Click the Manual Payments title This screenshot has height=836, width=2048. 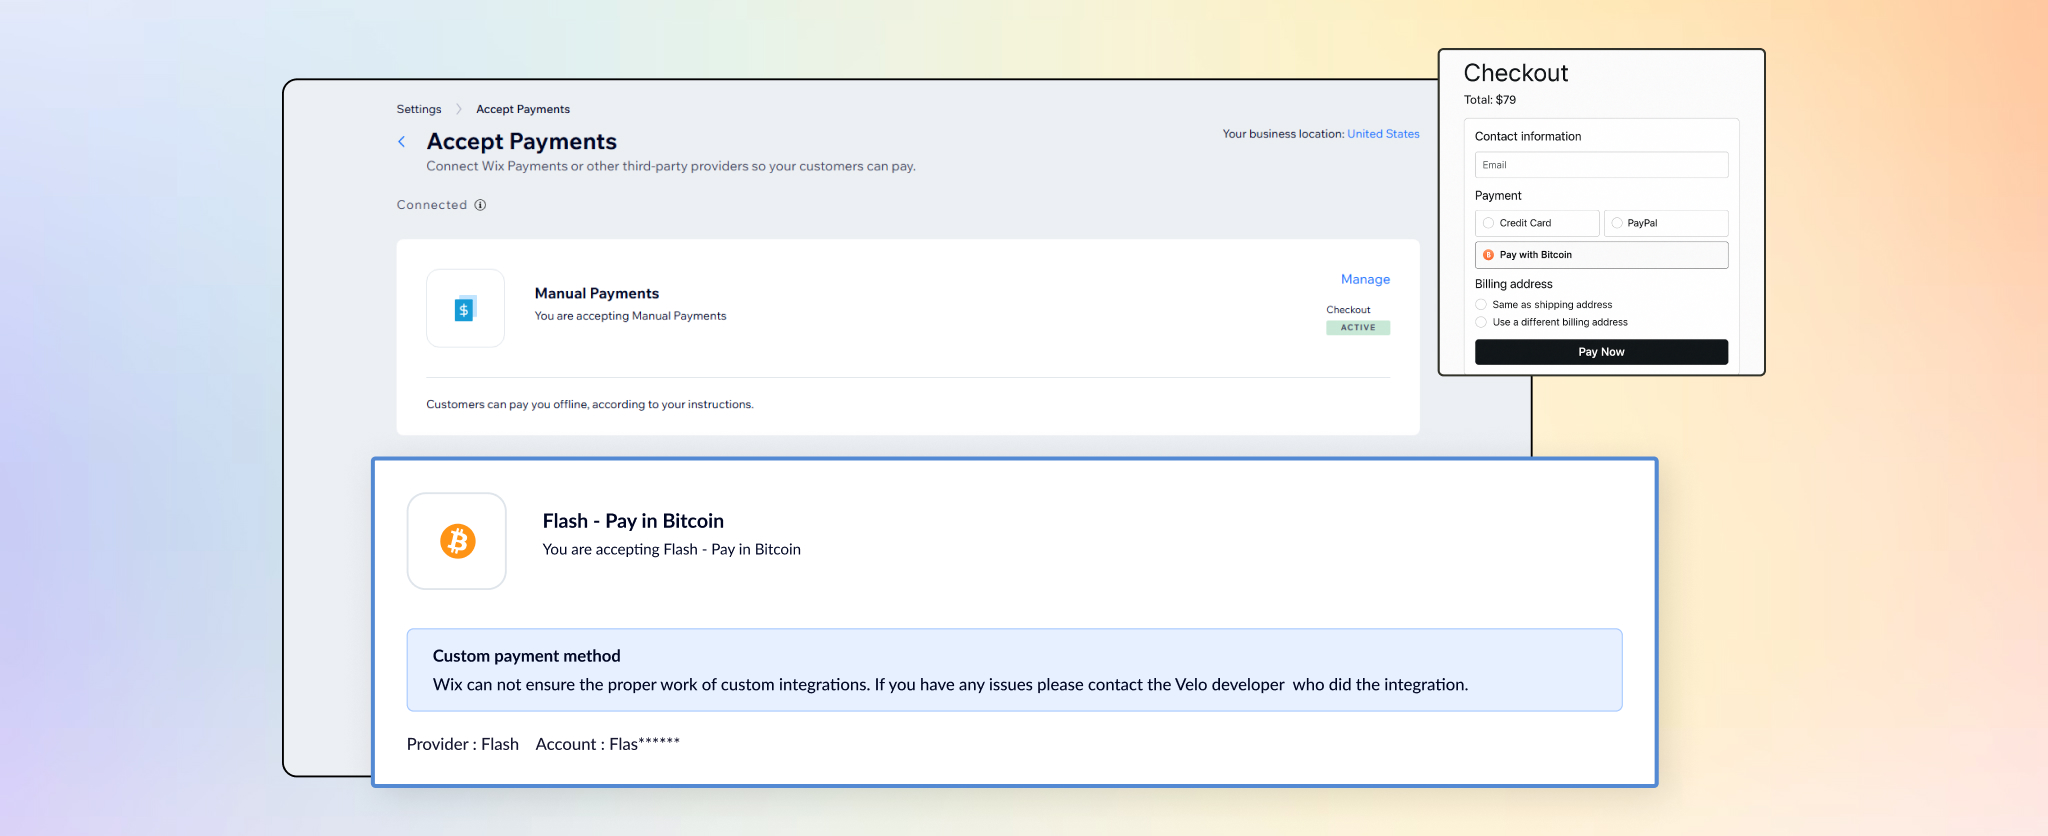tap(597, 293)
